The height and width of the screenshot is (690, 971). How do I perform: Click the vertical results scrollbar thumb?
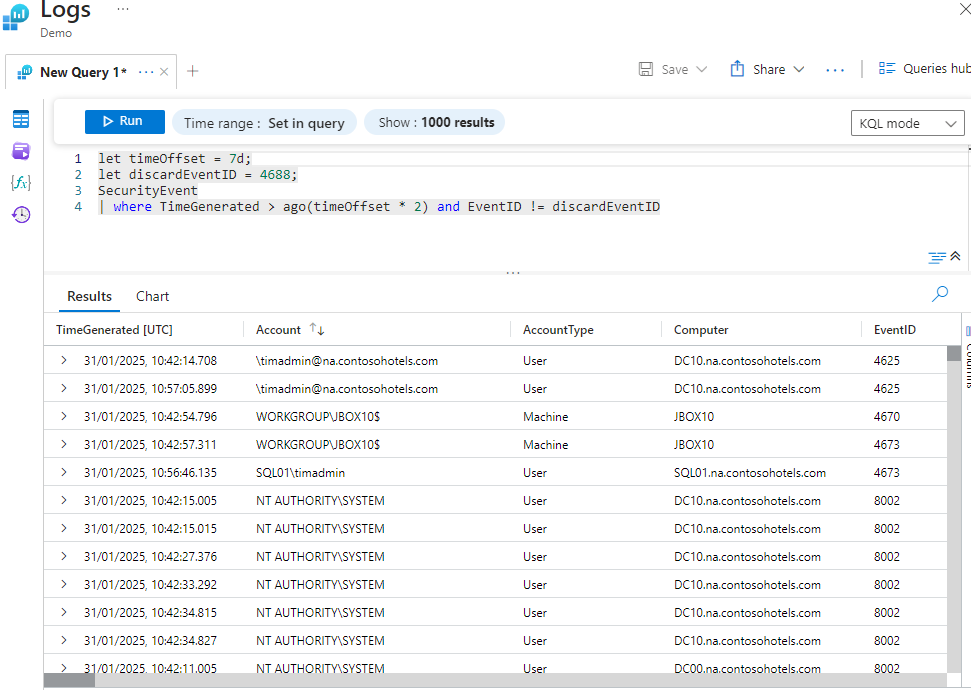(954, 353)
